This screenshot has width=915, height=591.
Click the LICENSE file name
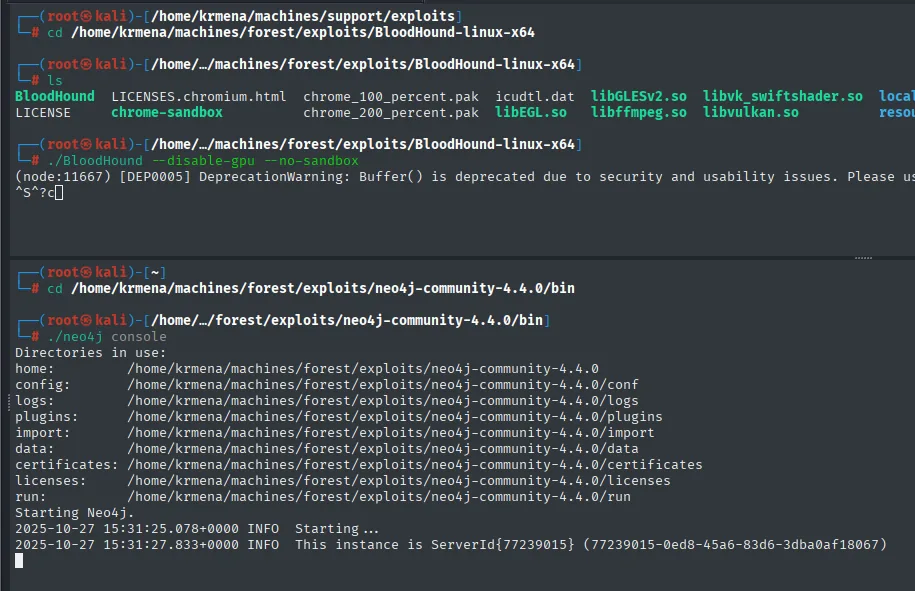43,112
